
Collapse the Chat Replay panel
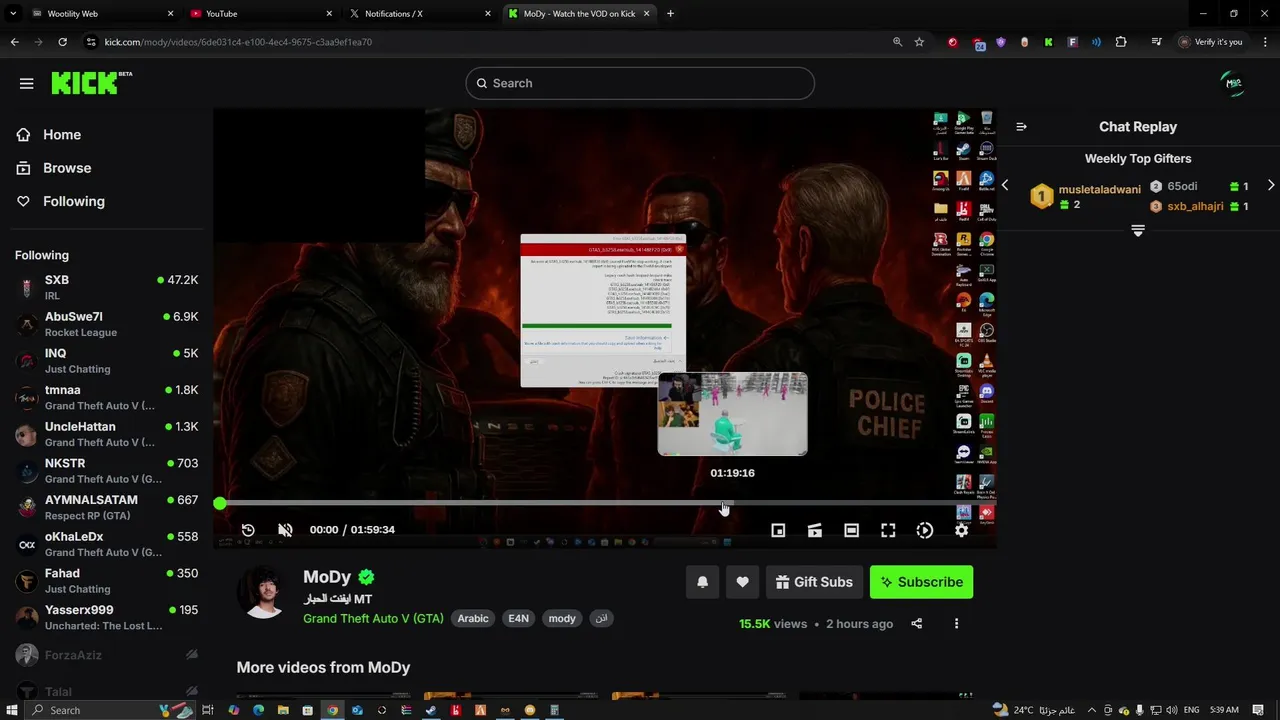1021,127
